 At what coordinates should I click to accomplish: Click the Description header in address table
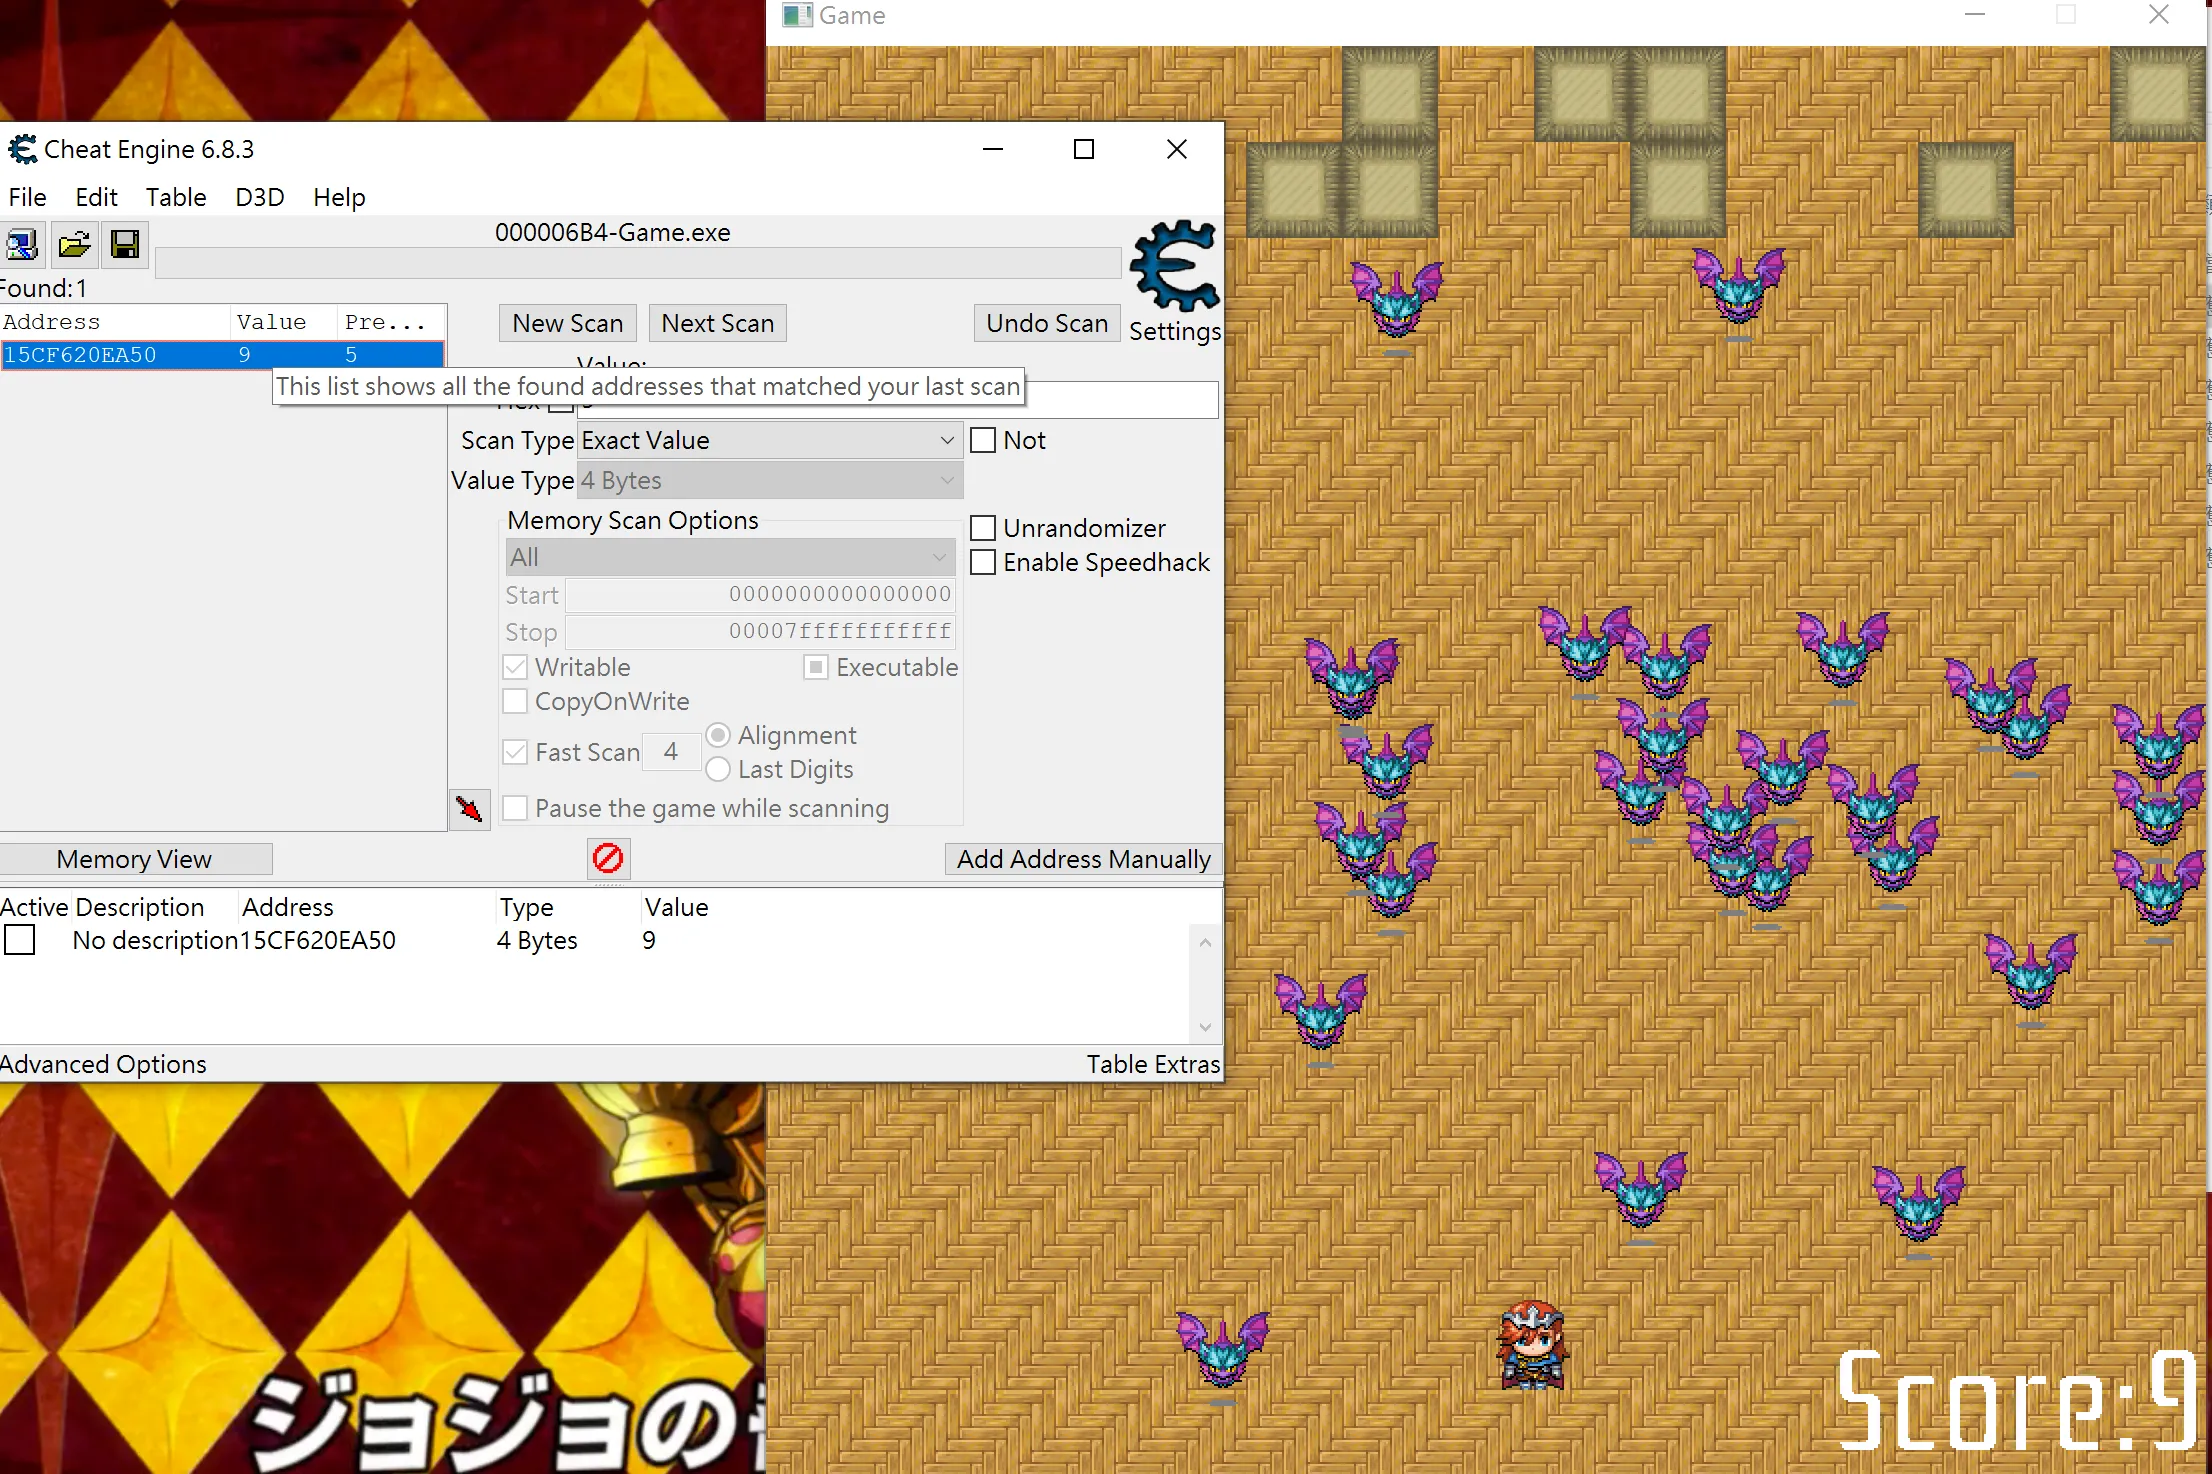click(x=140, y=907)
